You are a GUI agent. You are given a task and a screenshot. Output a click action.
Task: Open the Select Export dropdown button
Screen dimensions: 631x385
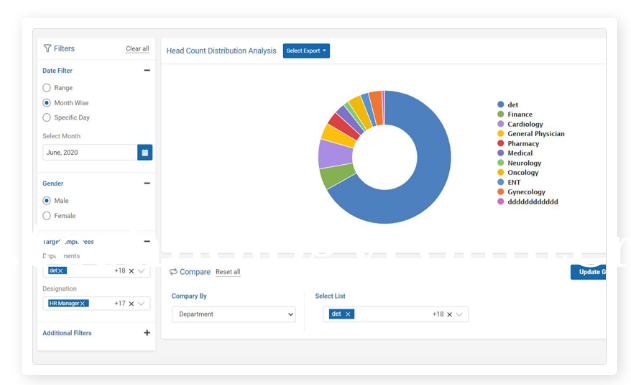click(x=306, y=51)
